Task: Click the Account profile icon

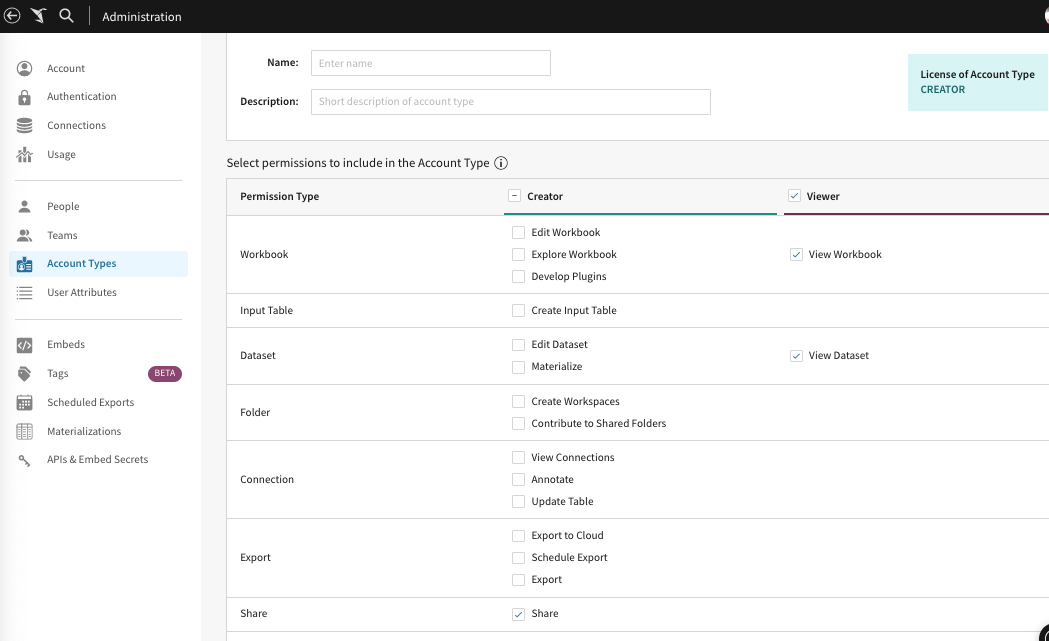Action: coord(24,68)
